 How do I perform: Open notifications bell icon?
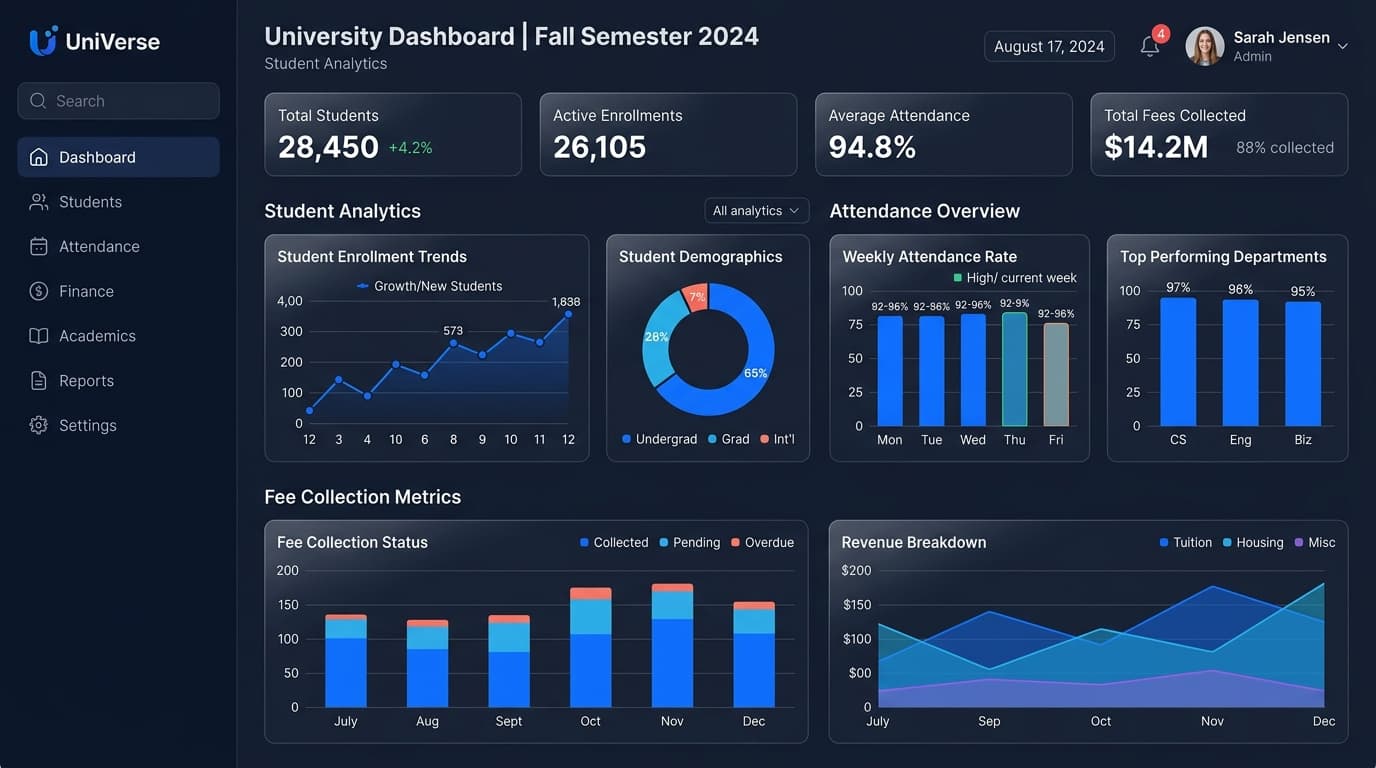1150,46
